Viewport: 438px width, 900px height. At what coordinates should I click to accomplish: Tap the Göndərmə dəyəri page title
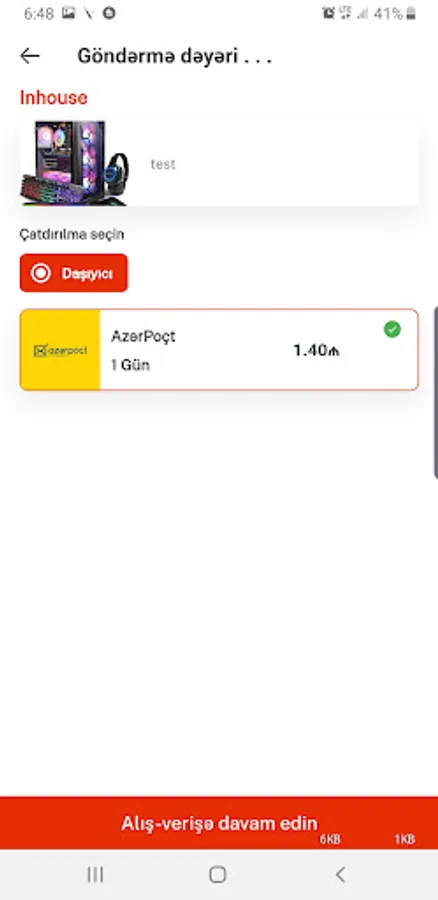click(174, 56)
